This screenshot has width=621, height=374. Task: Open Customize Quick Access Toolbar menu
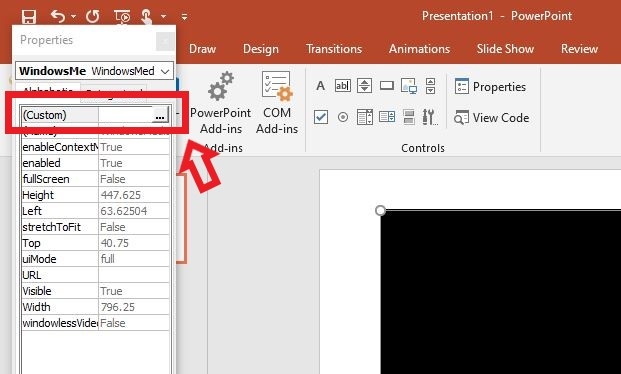[x=184, y=17]
